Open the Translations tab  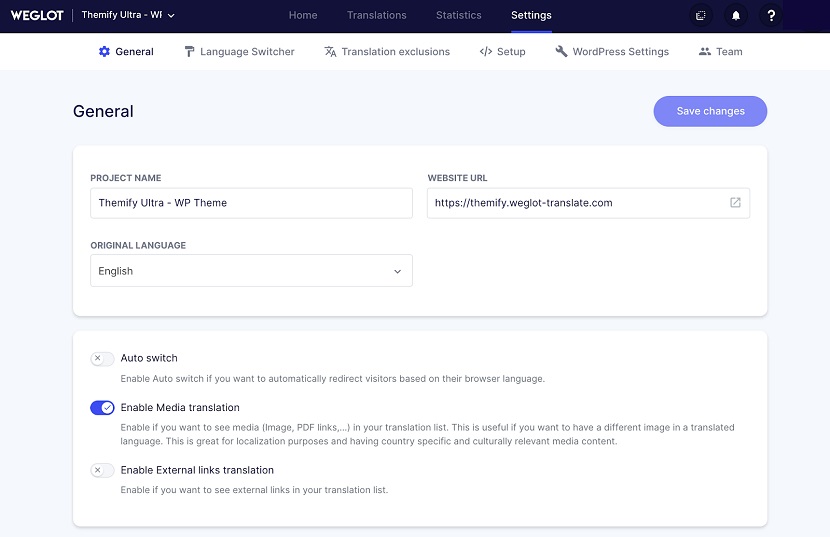376,15
